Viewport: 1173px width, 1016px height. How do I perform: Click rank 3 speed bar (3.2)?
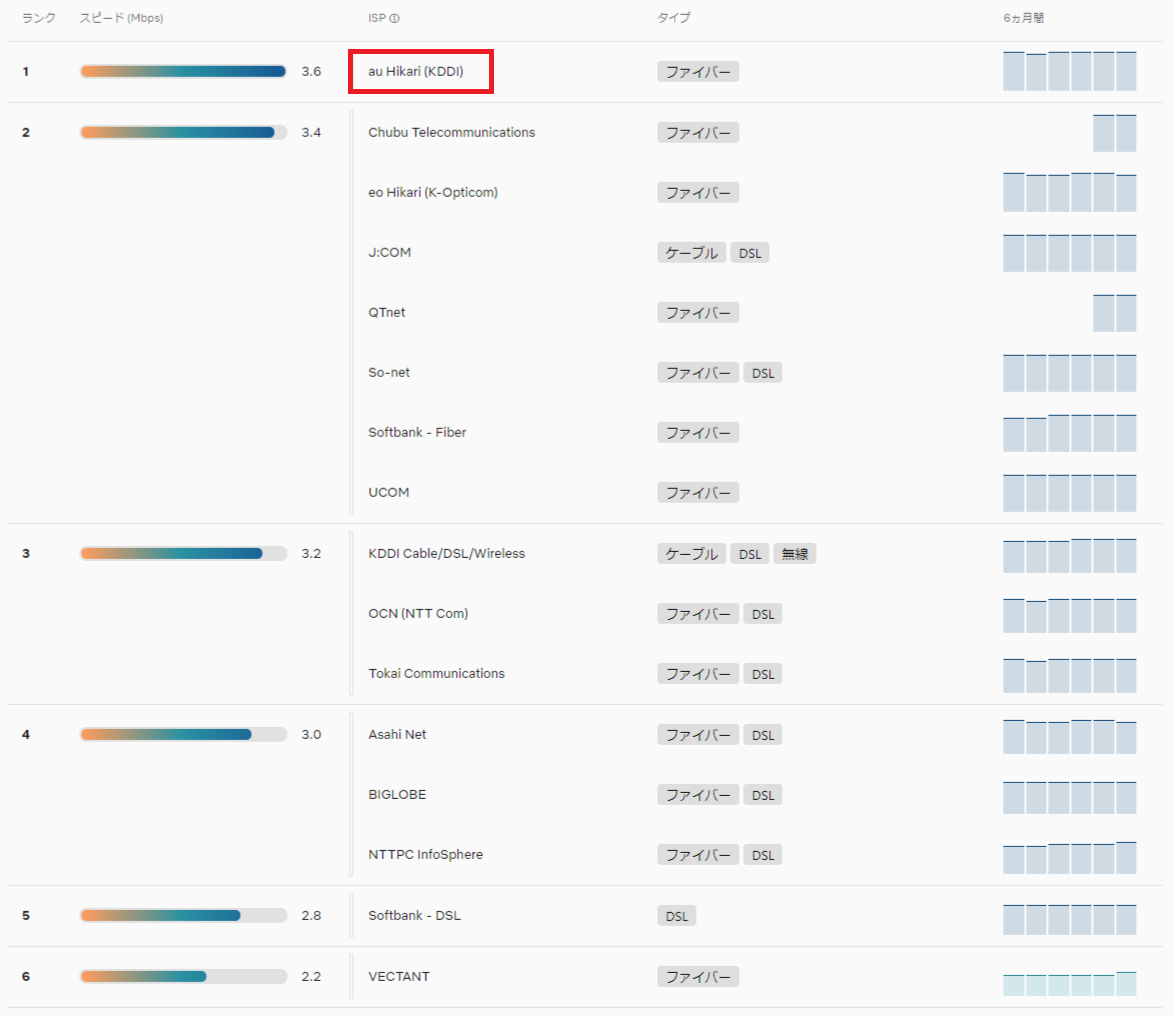pyautogui.click(x=183, y=553)
